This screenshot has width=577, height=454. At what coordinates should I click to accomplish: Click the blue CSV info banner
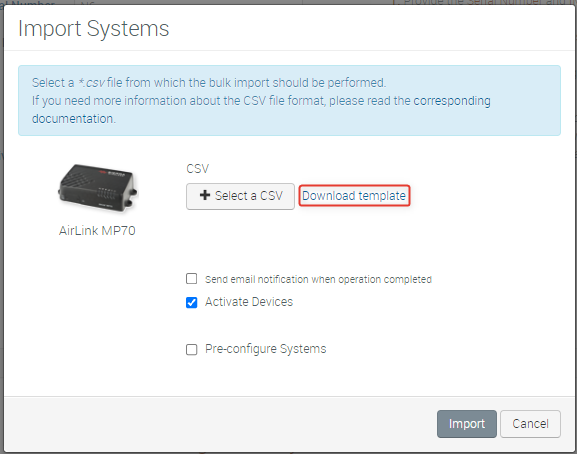[x=289, y=100]
